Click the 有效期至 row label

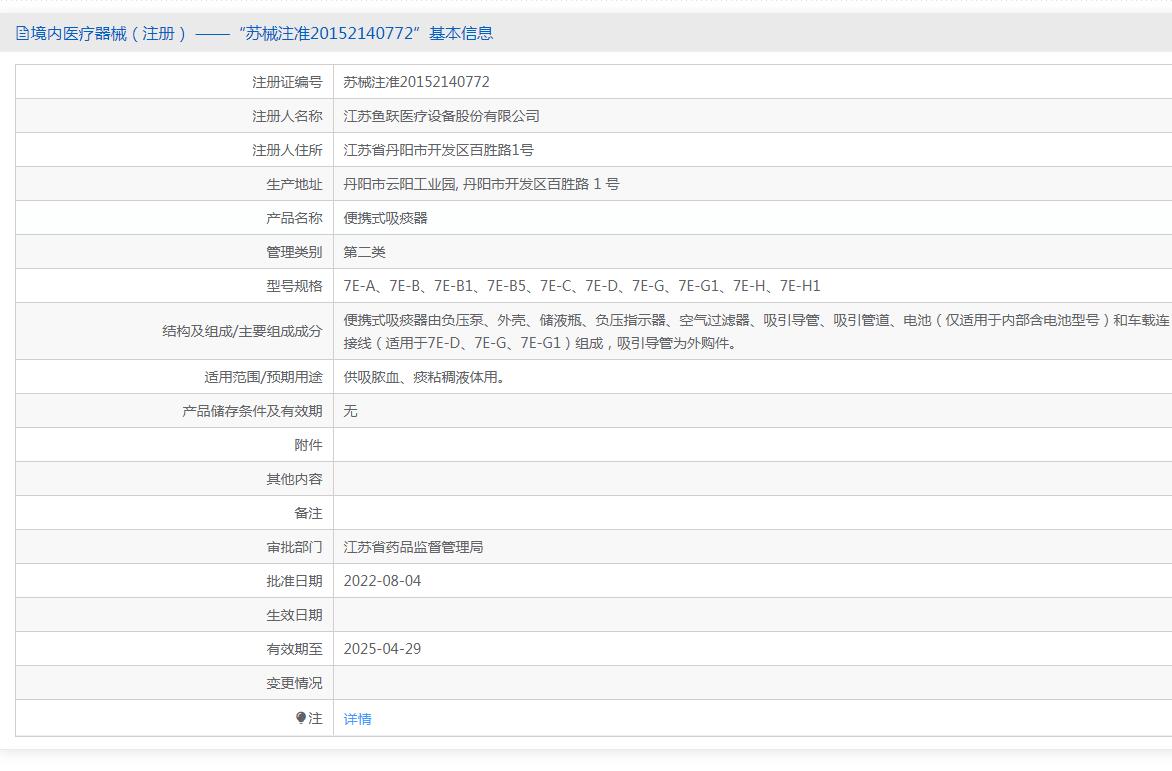pyautogui.click(x=294, y=649)
